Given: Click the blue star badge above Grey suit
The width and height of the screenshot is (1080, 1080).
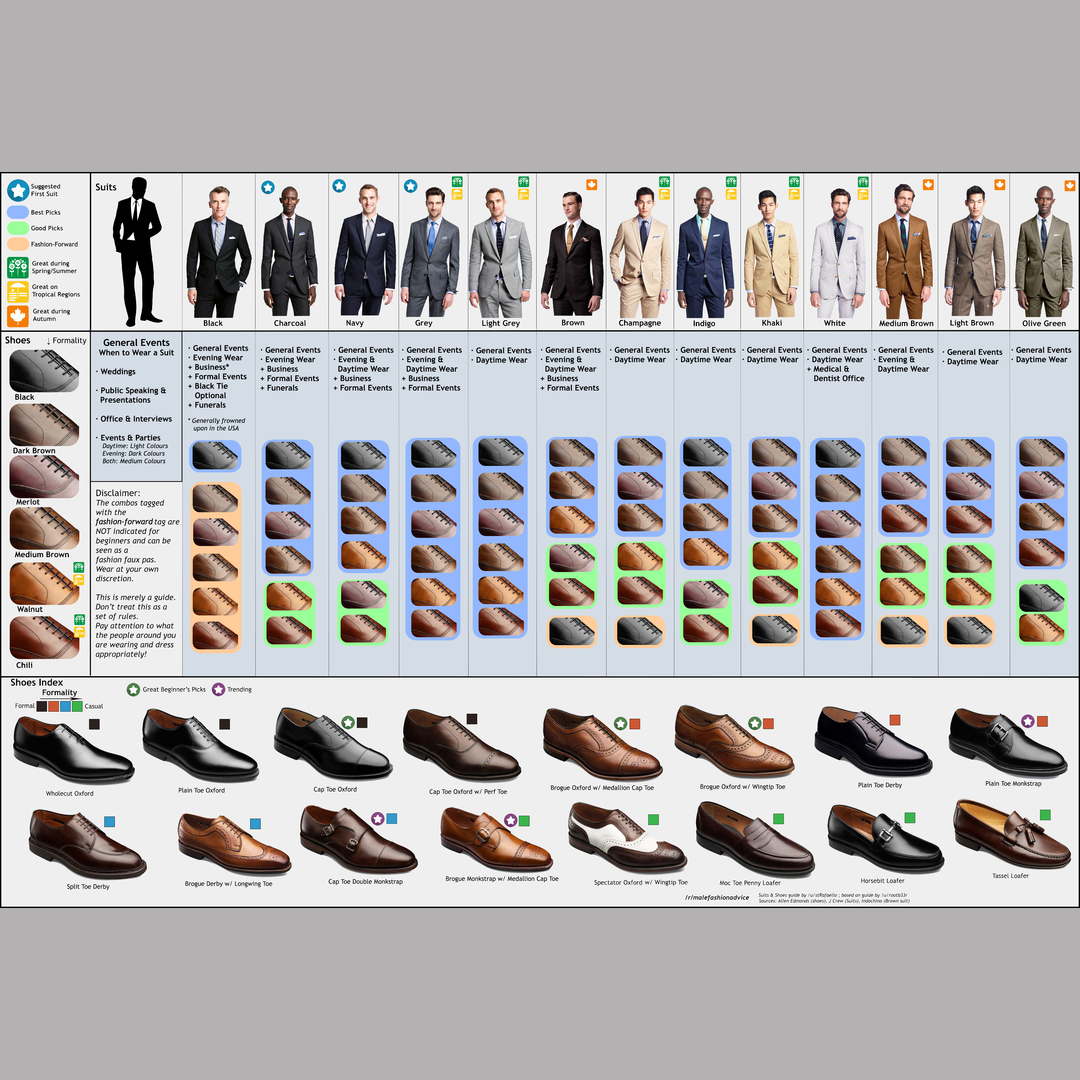Looking at the screenshot, I should click(410, 186).
